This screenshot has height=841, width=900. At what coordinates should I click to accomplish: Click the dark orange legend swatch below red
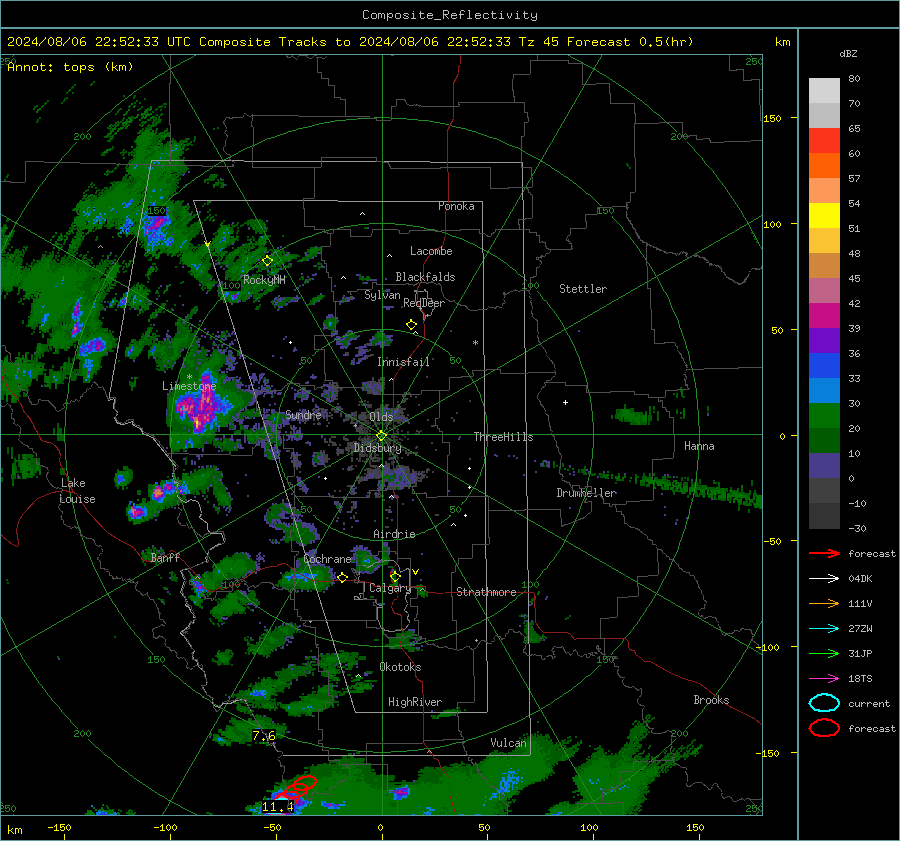pyautogui.click(x=824, y=165)
